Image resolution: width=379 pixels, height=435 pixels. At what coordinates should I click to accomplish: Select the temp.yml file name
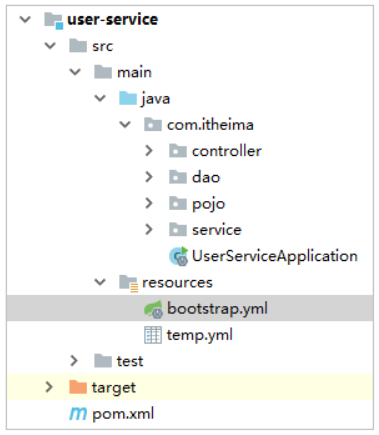click(200, 335)
